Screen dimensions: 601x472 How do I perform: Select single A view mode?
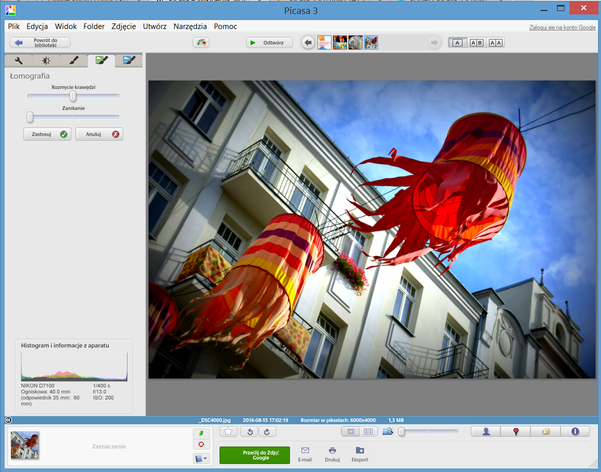(x=457, y=42)
